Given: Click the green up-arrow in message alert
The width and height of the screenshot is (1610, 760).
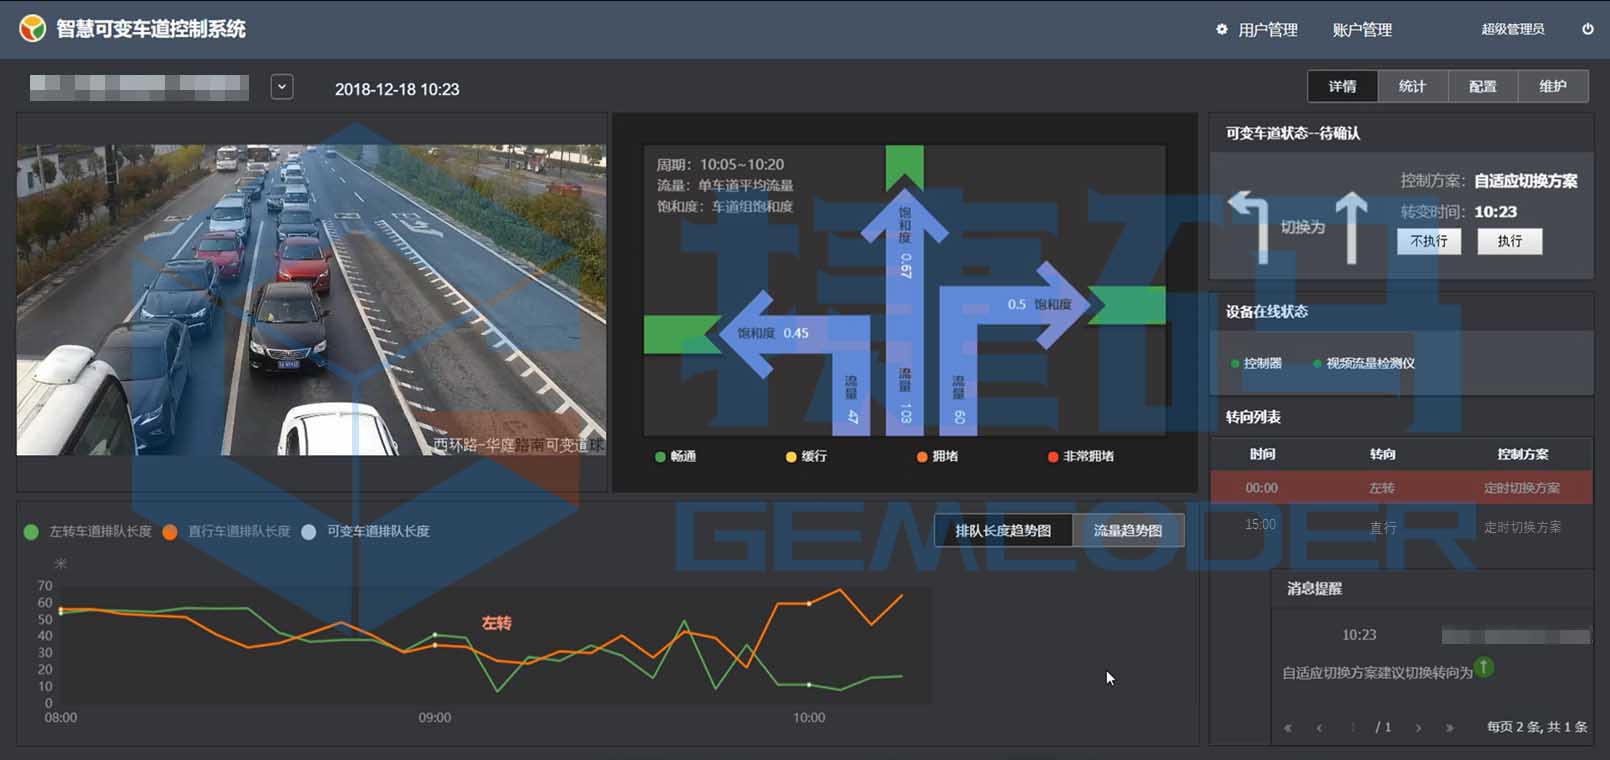Looking at the screenshot, I should tap(1484, 667).
